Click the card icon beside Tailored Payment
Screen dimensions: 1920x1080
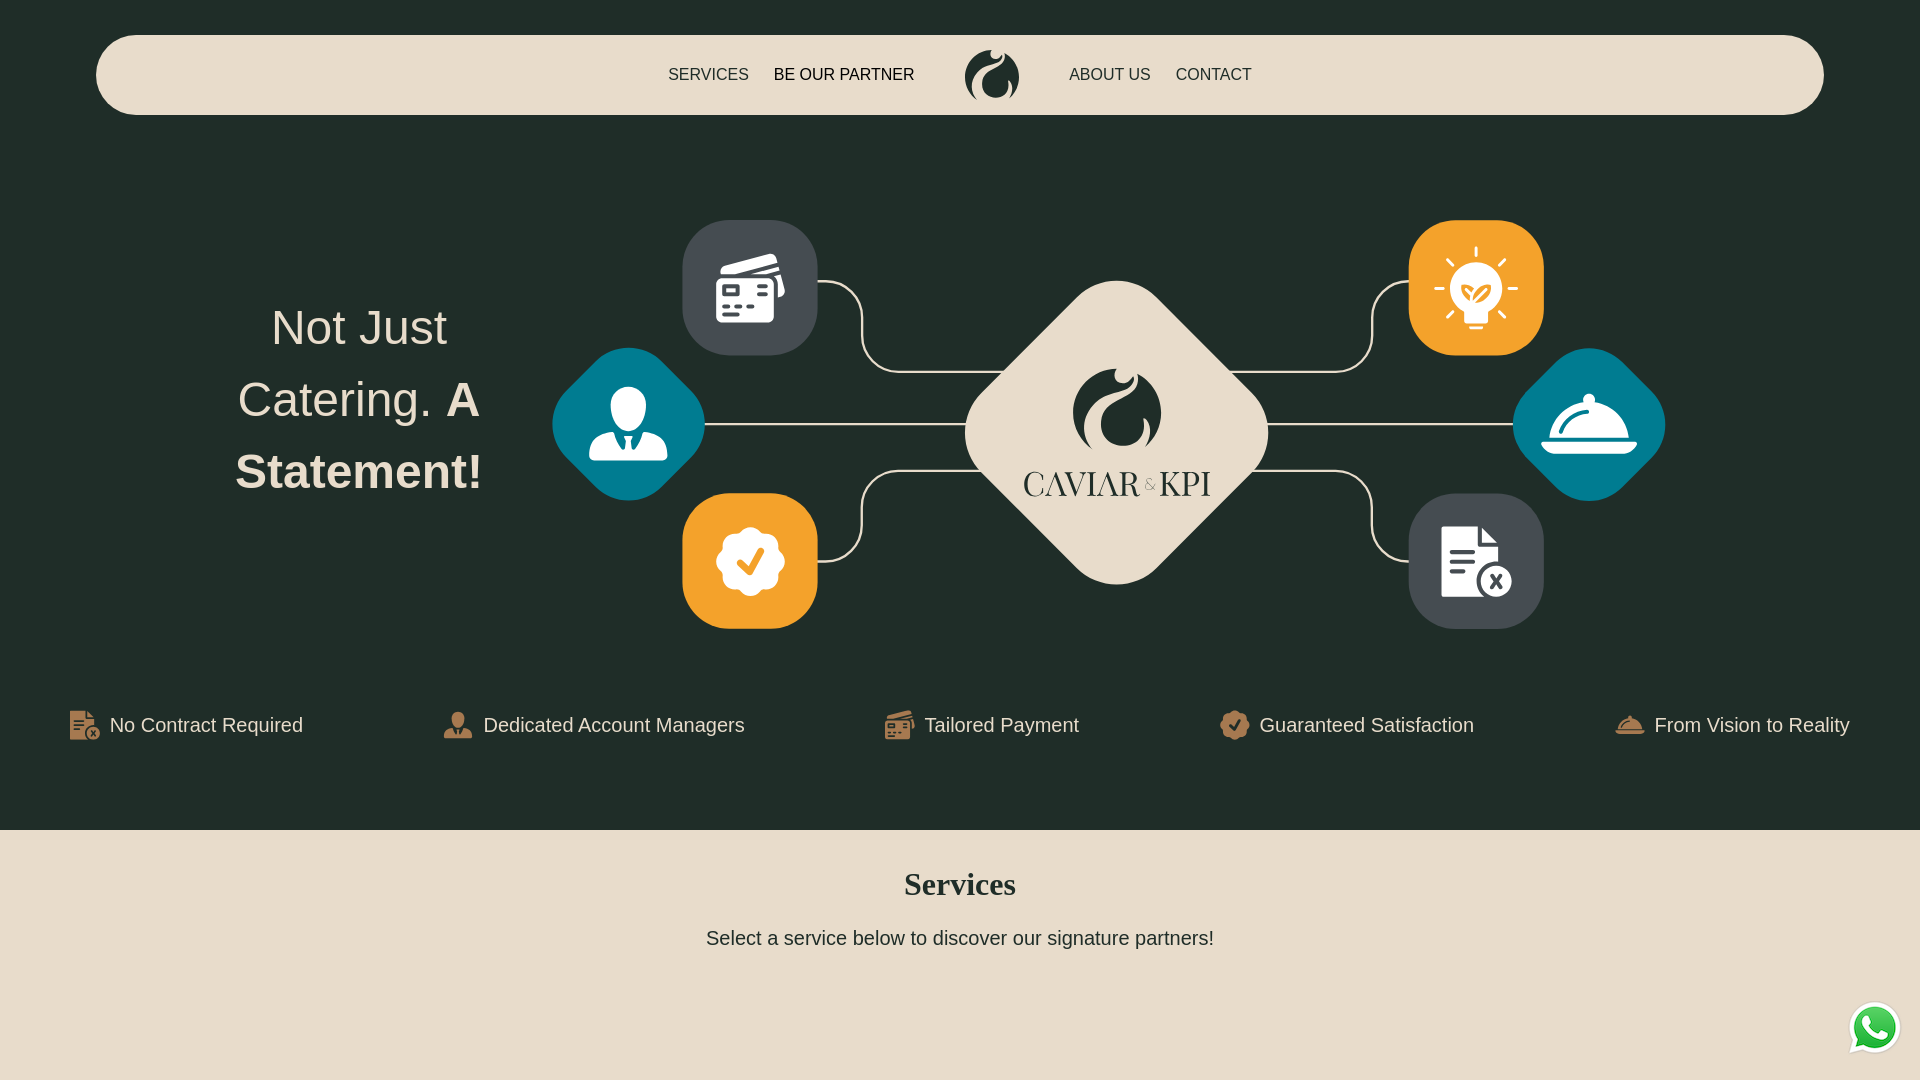899,725
